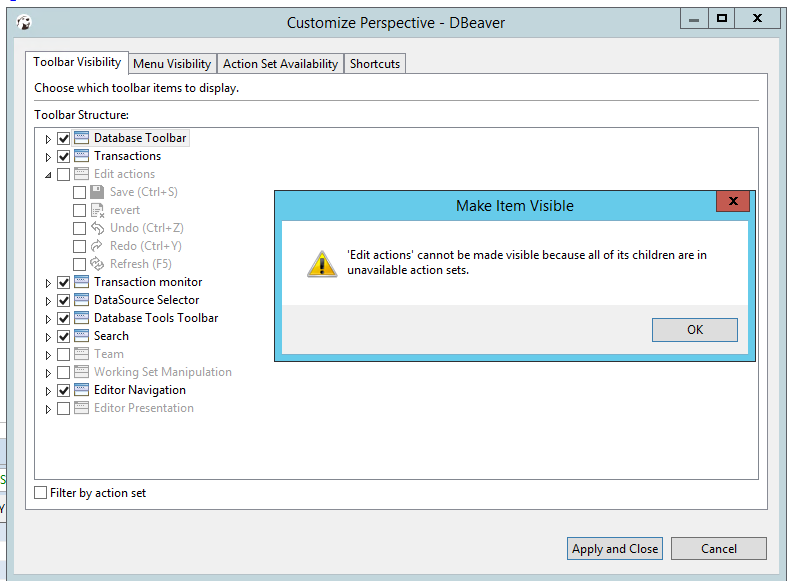Click the Transactions toolbar icon
Viewport: 787px width, 581px height.
pos(81,156)
